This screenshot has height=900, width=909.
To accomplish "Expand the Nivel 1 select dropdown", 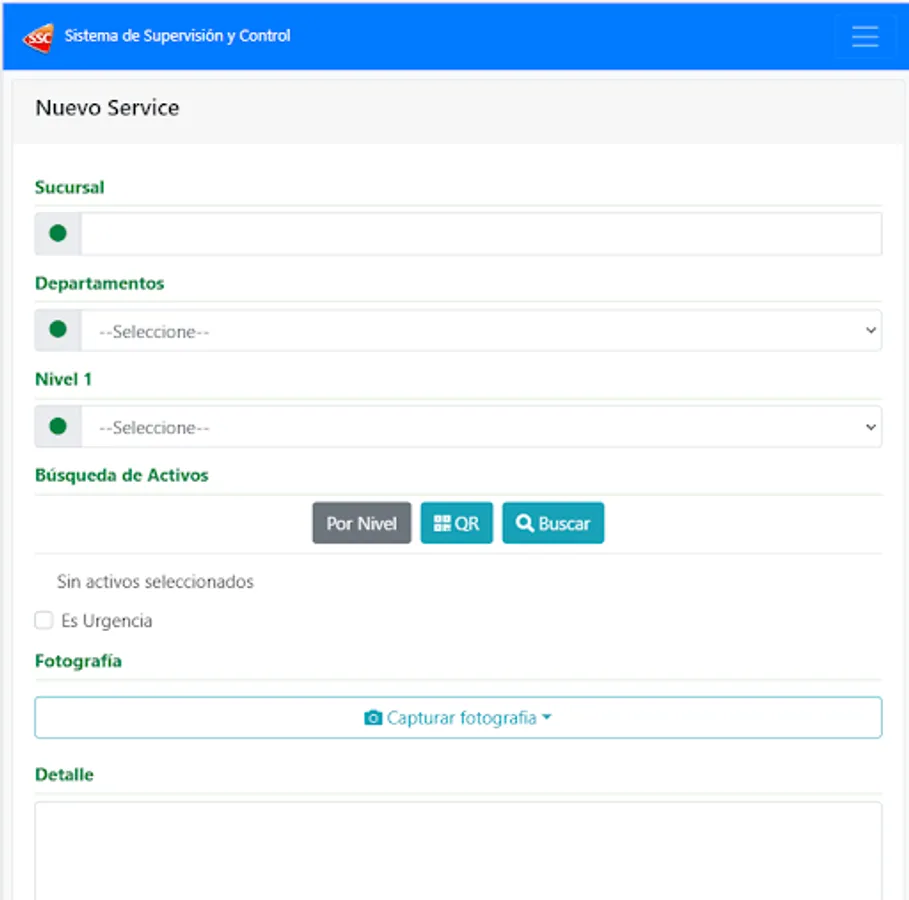I will (x=481, y=427).
